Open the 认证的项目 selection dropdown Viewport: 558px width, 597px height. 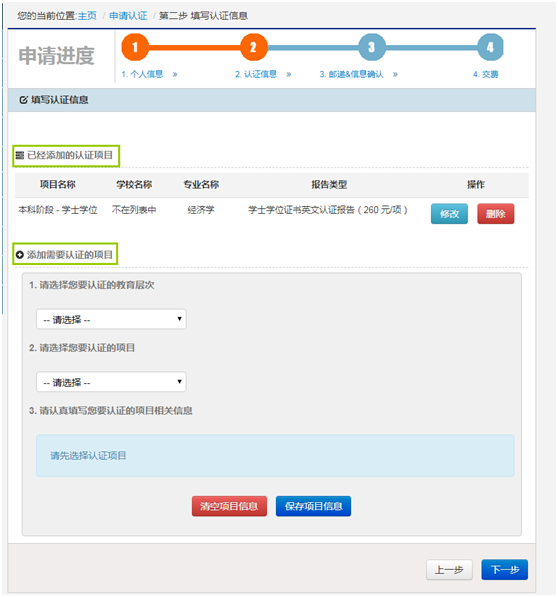111,382
